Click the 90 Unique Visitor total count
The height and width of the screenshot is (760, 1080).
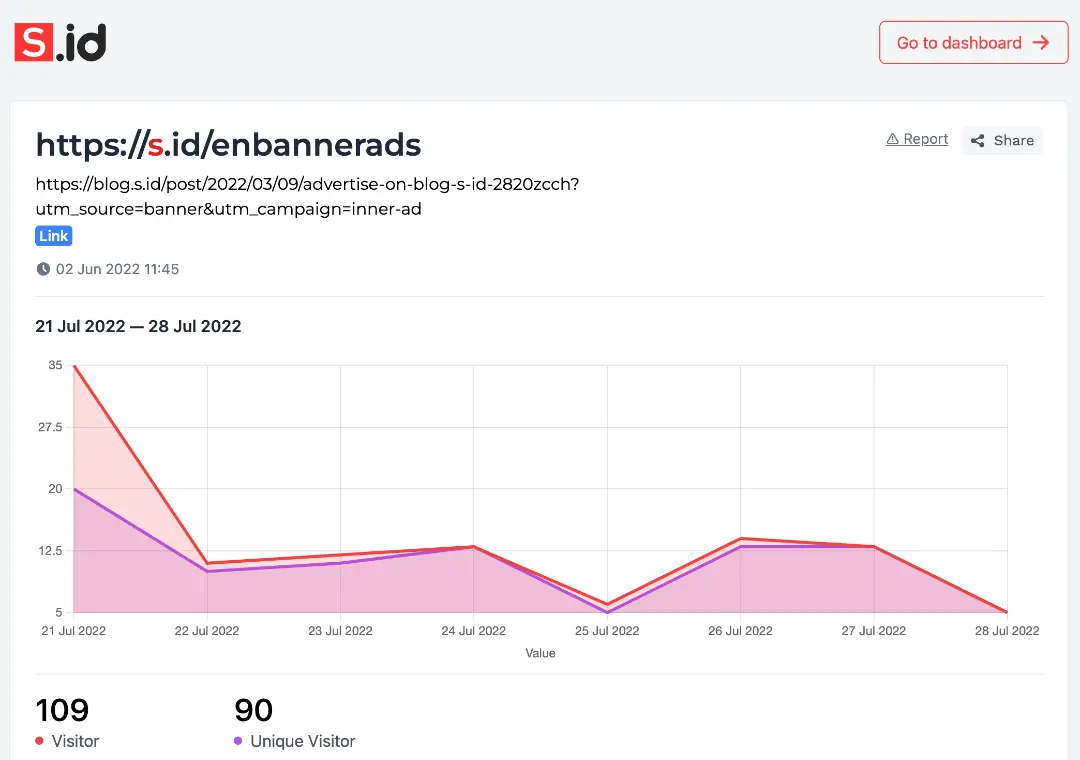(x=254, y=710)
